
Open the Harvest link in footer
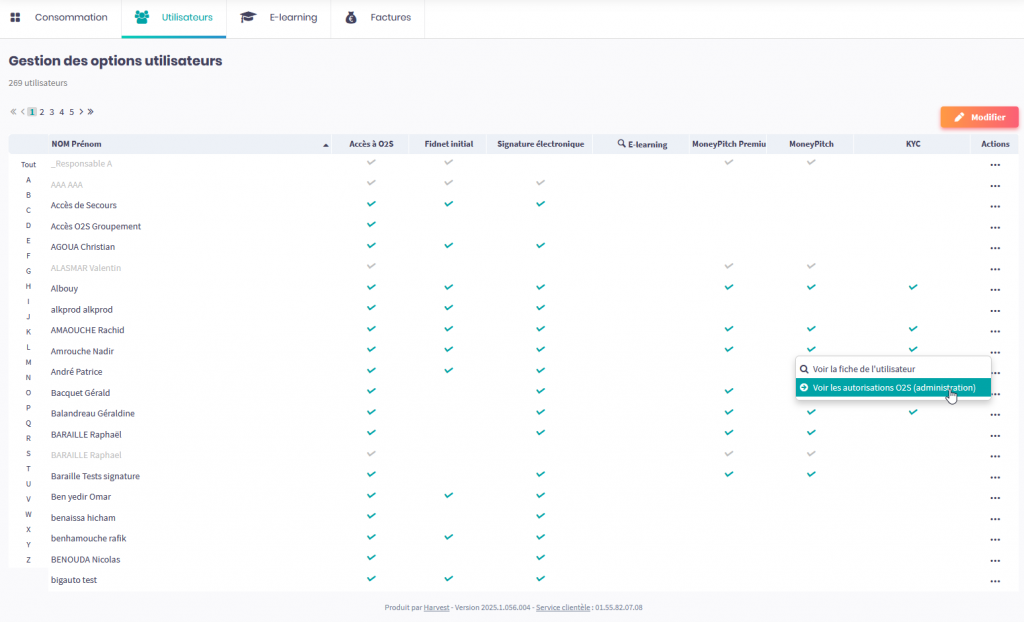tap(435, 607)
